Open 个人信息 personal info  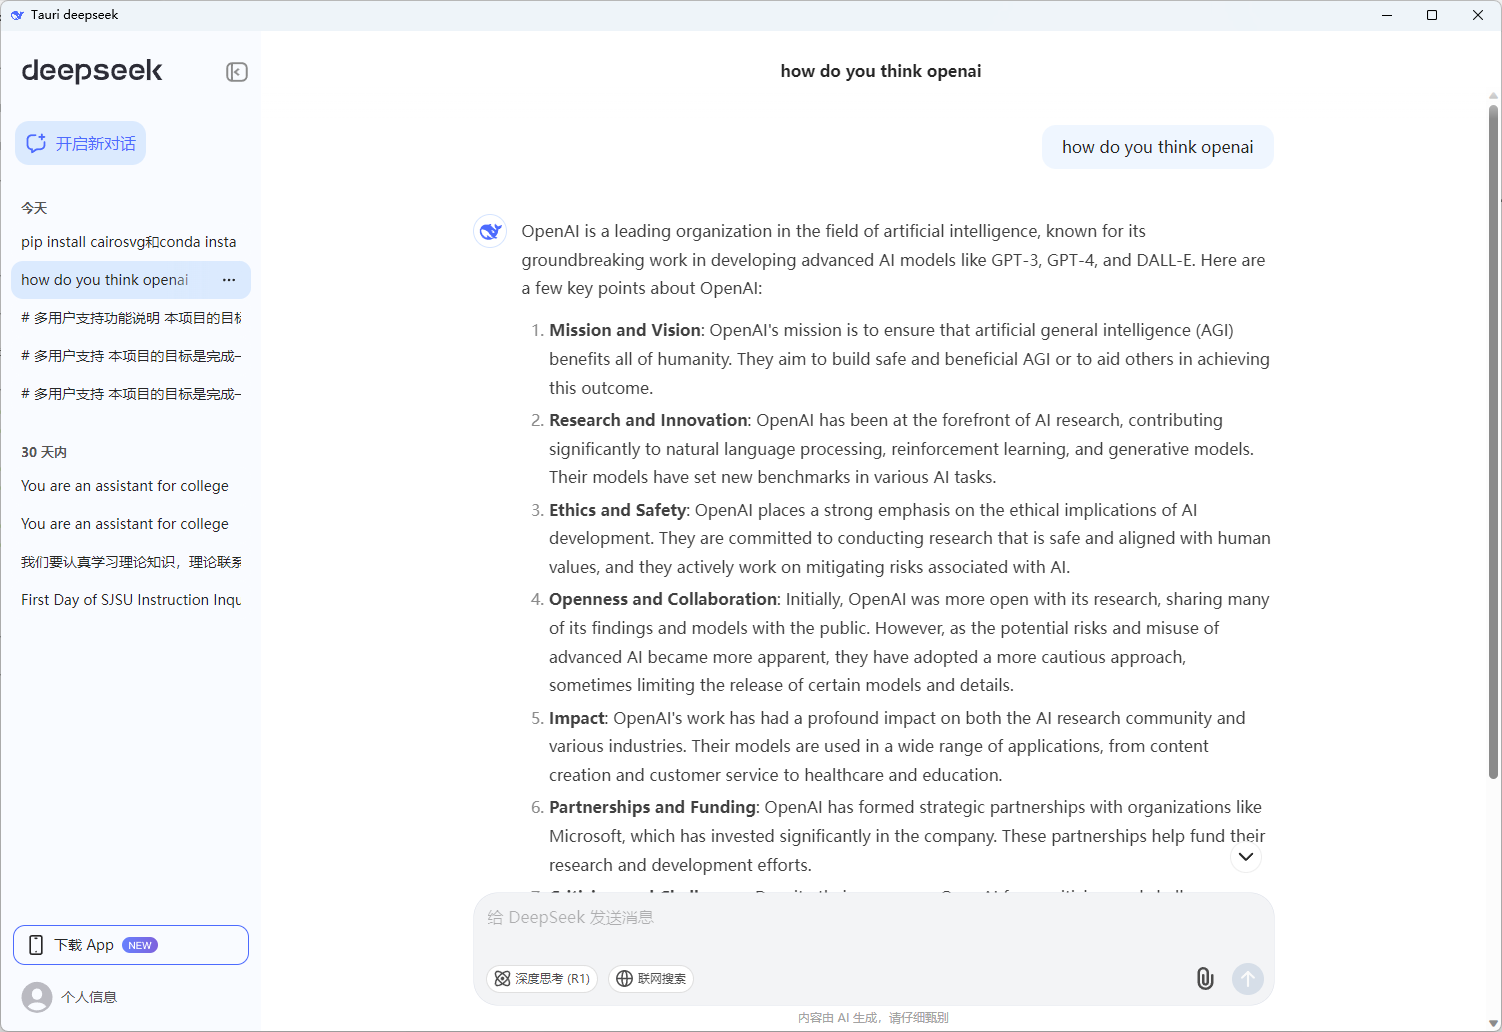pos(89,997)
